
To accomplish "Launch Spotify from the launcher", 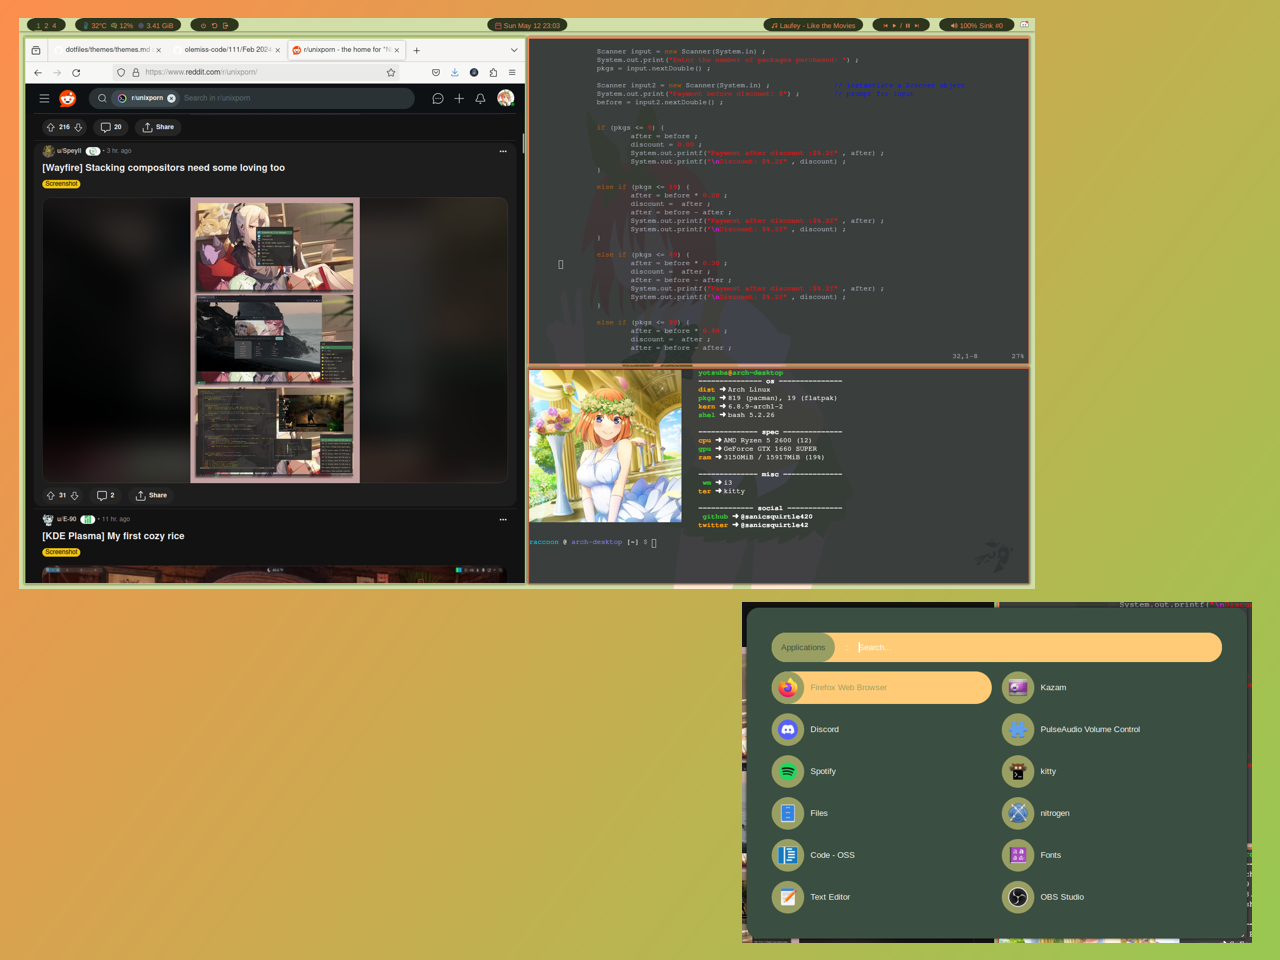I will point(881,771).
